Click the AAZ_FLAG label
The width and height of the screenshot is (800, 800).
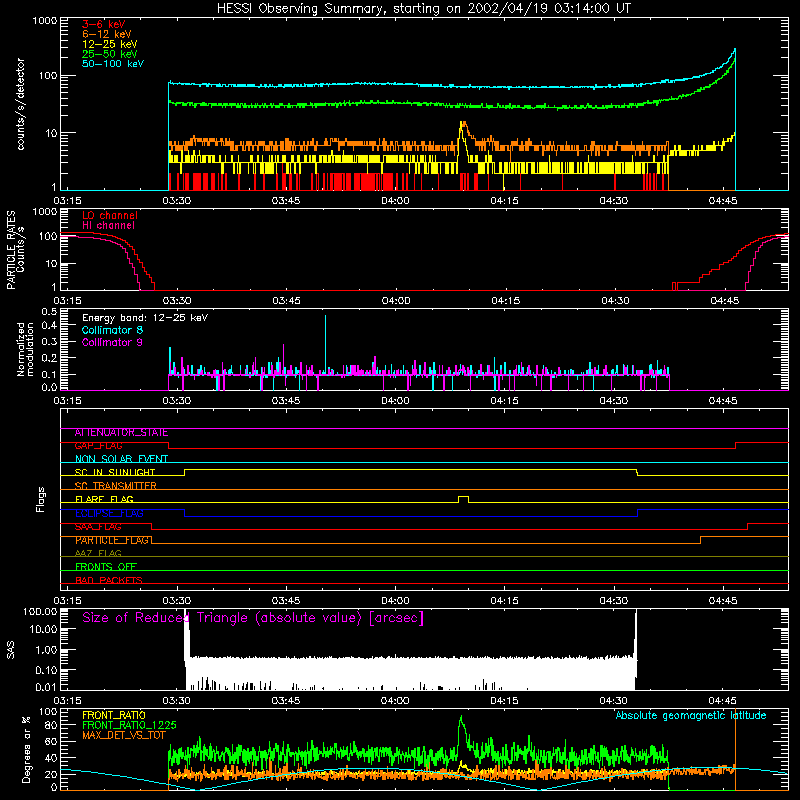(x=98, y=553)
